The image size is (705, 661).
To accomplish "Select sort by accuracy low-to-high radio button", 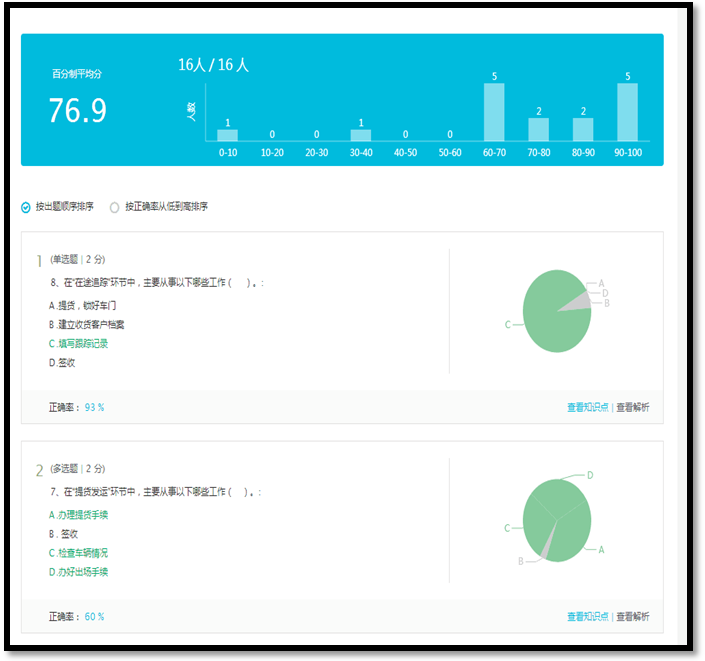I will (114, 207).
